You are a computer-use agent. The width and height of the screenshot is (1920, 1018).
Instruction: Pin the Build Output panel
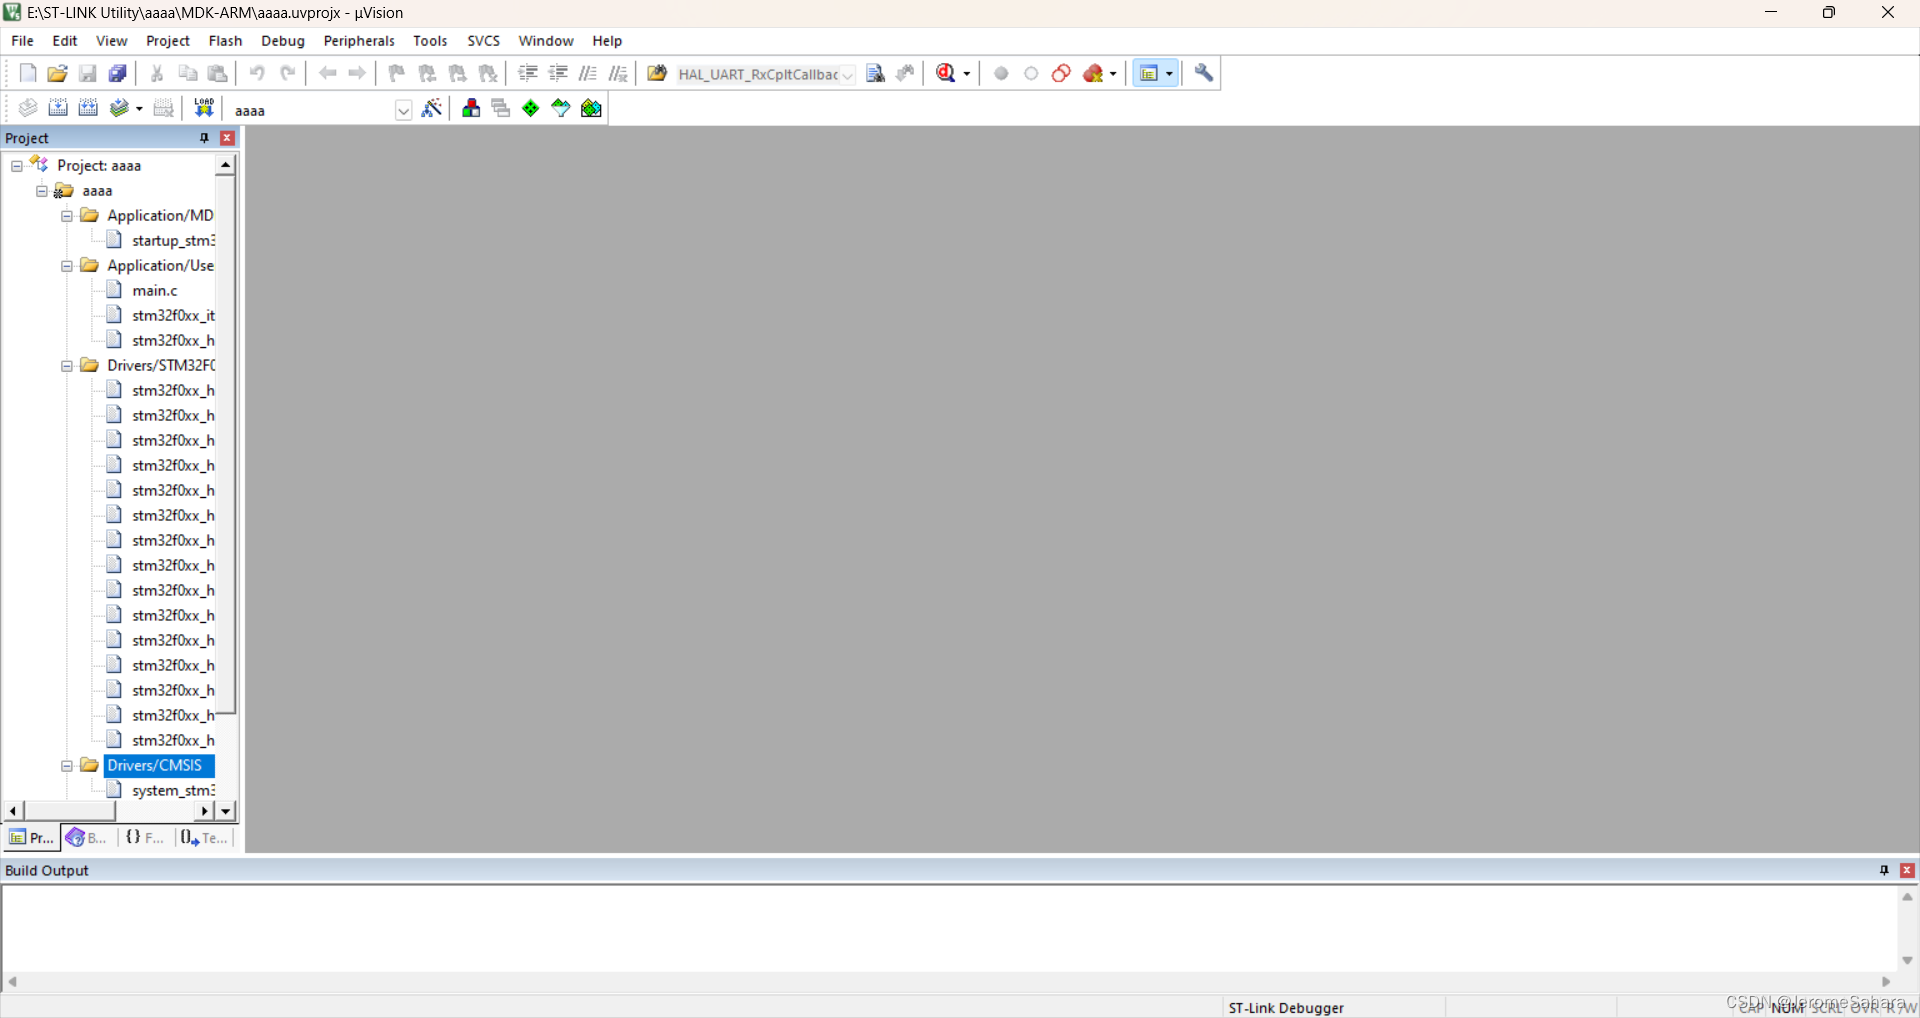coord(1884,871)
